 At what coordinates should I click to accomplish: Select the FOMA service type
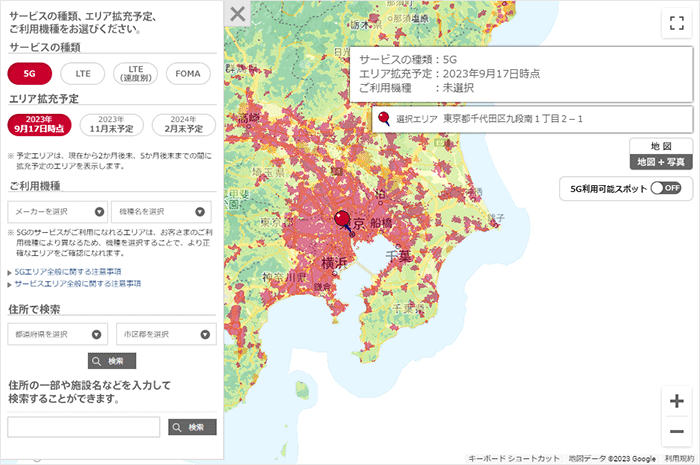click(x=188, y=74)
